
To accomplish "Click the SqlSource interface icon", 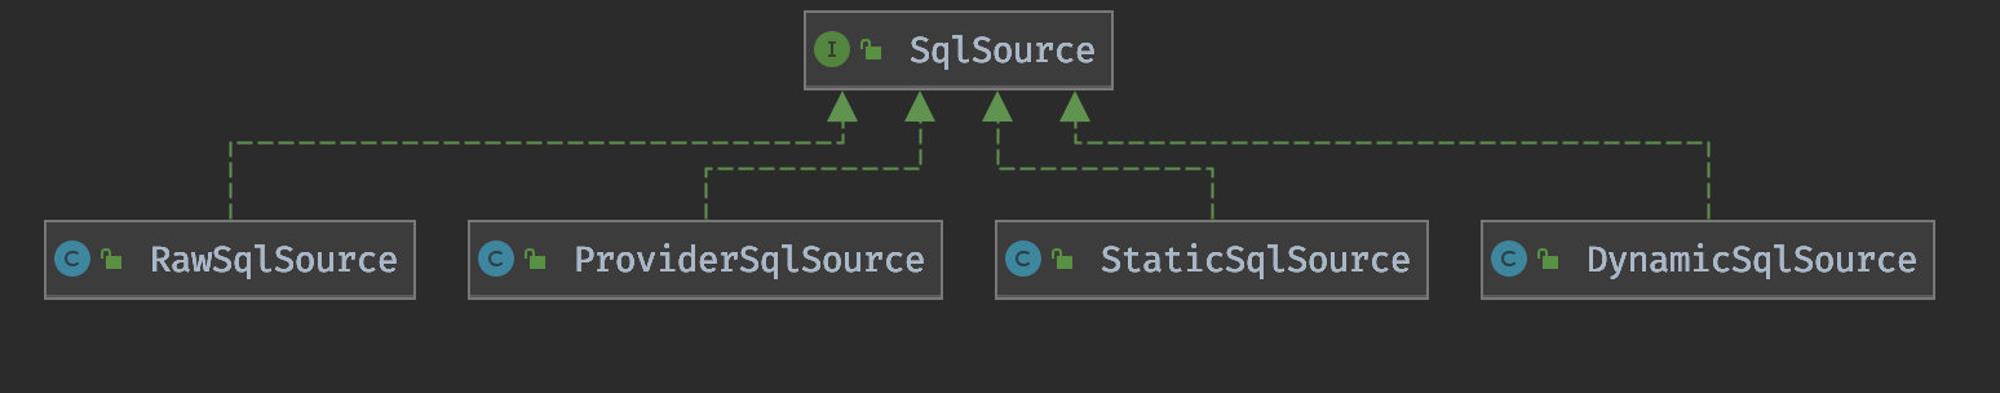I will click(x=831, y=49).
